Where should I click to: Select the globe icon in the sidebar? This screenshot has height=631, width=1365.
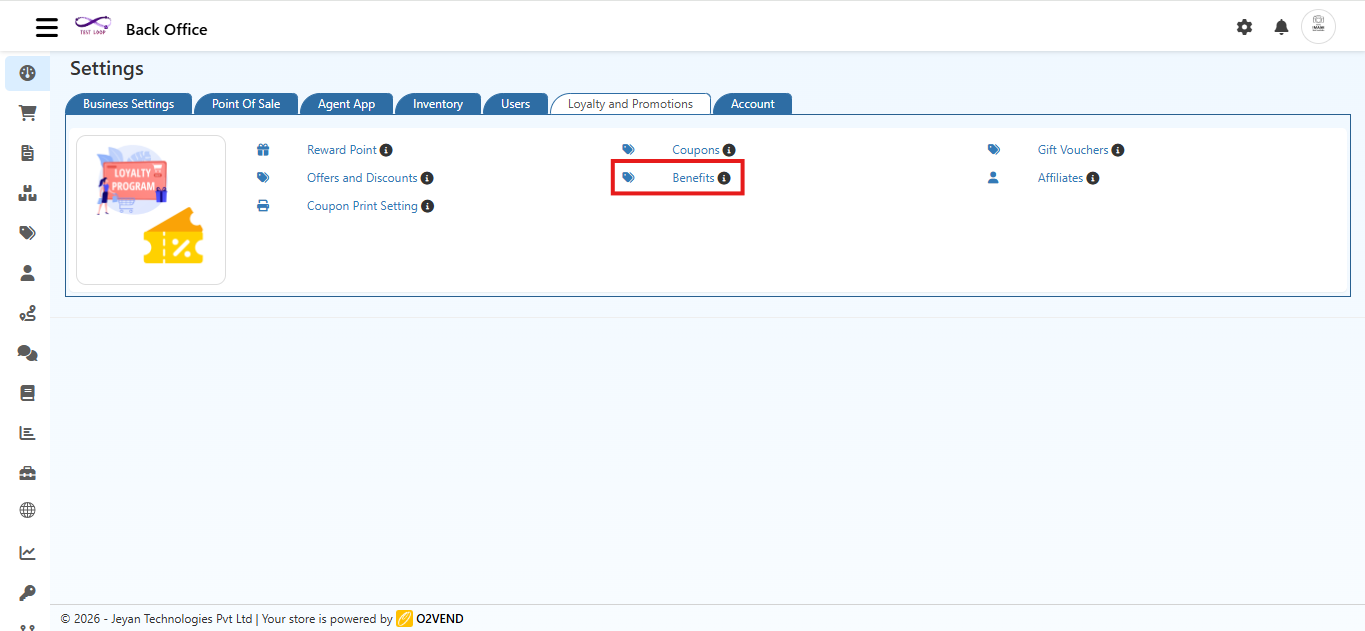[27, 510]
